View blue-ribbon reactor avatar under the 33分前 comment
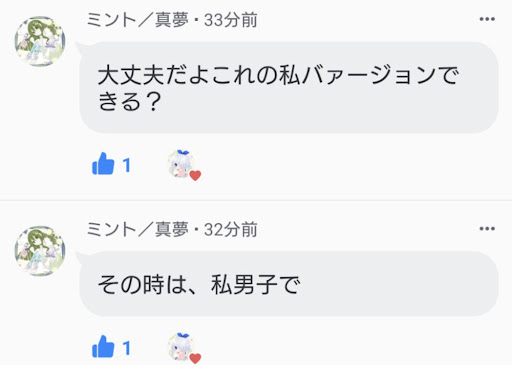Viewport: 512px width, 365px height. 181,164
